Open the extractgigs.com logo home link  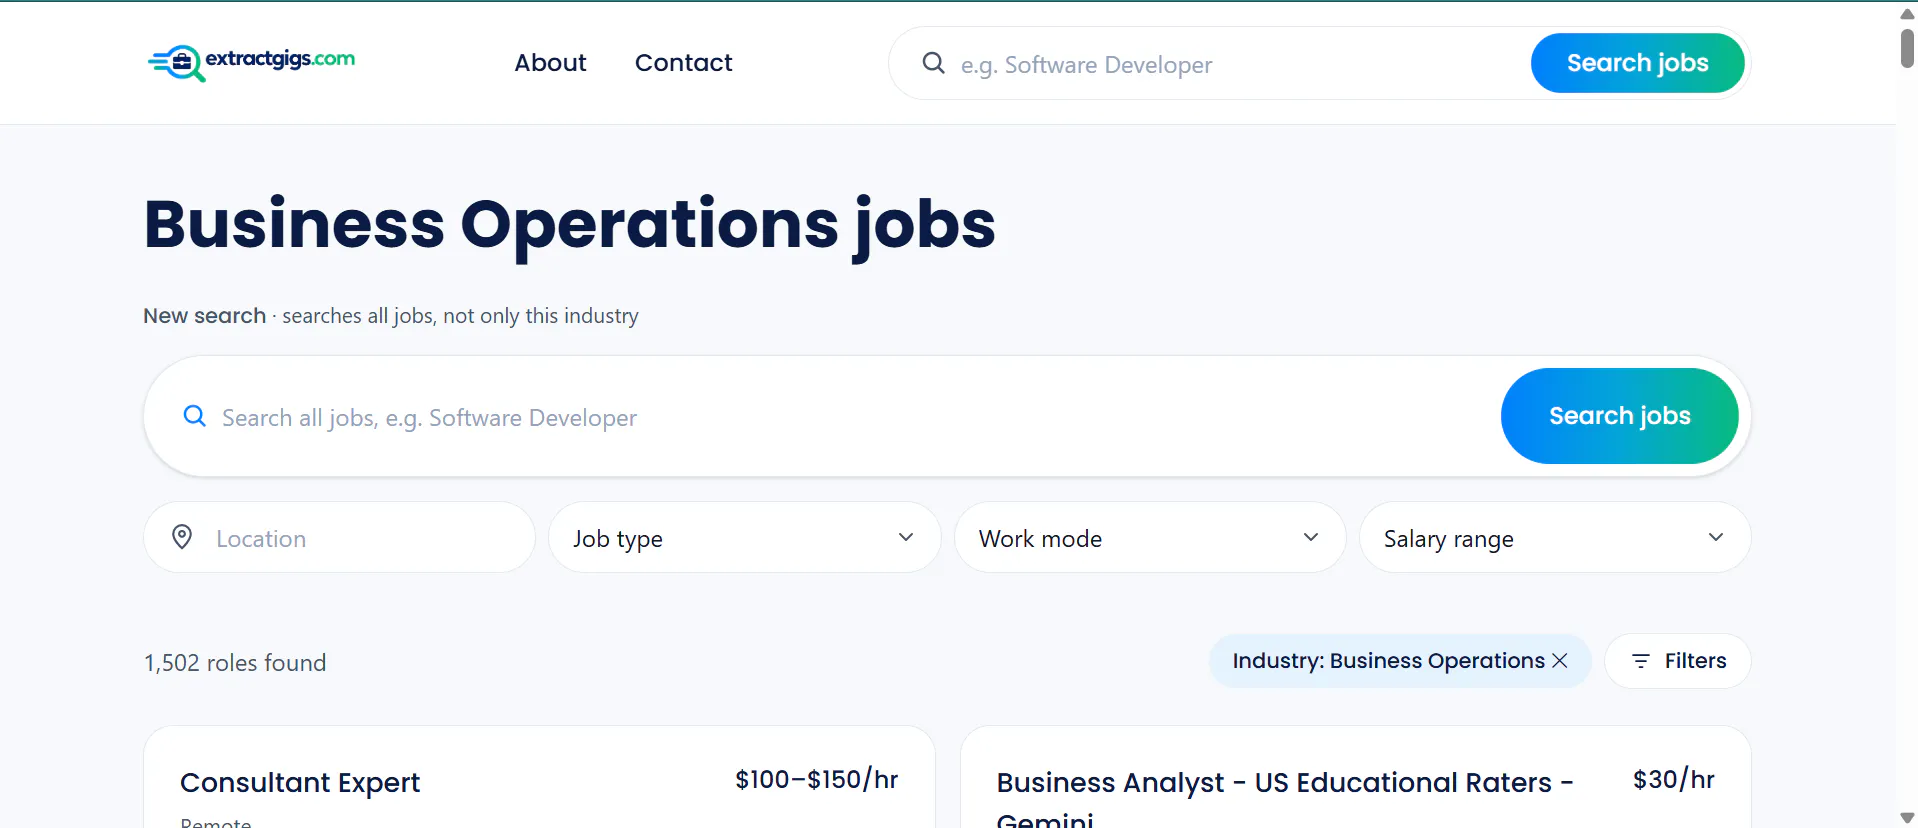[251, 62]
